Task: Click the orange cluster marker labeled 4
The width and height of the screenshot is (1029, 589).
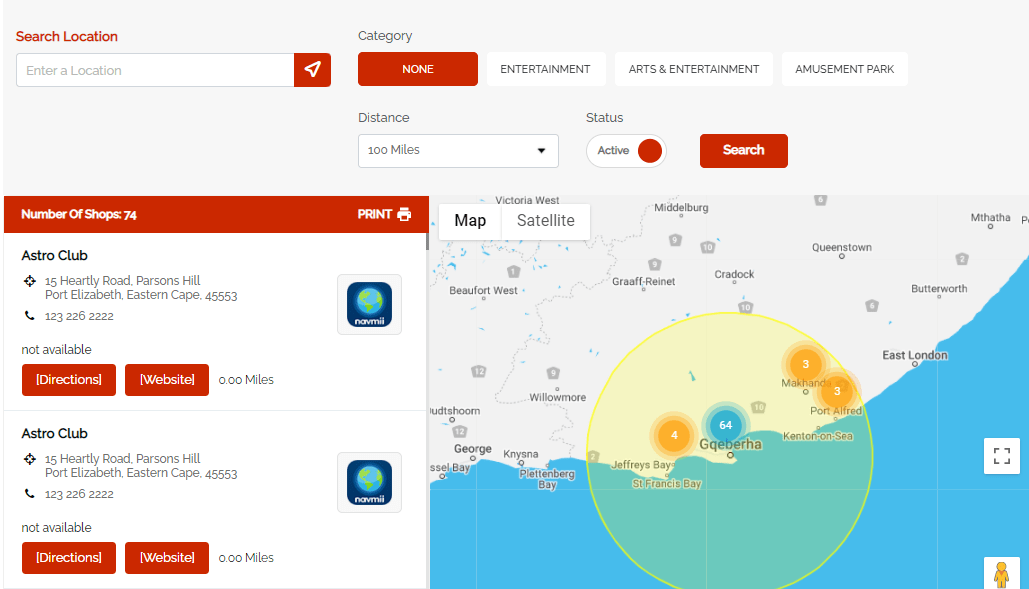Action: pyautogui.click(x=674, y=435)
